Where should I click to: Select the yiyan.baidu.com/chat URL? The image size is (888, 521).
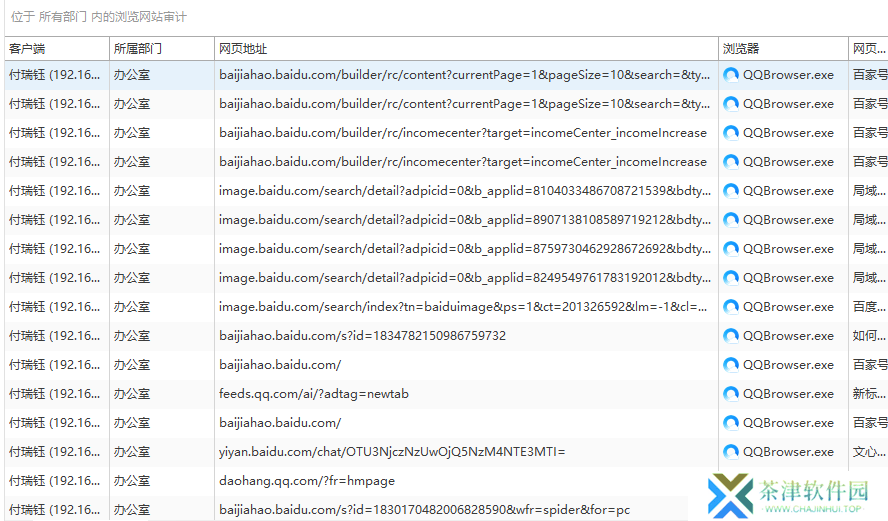[x=392, y=452]
